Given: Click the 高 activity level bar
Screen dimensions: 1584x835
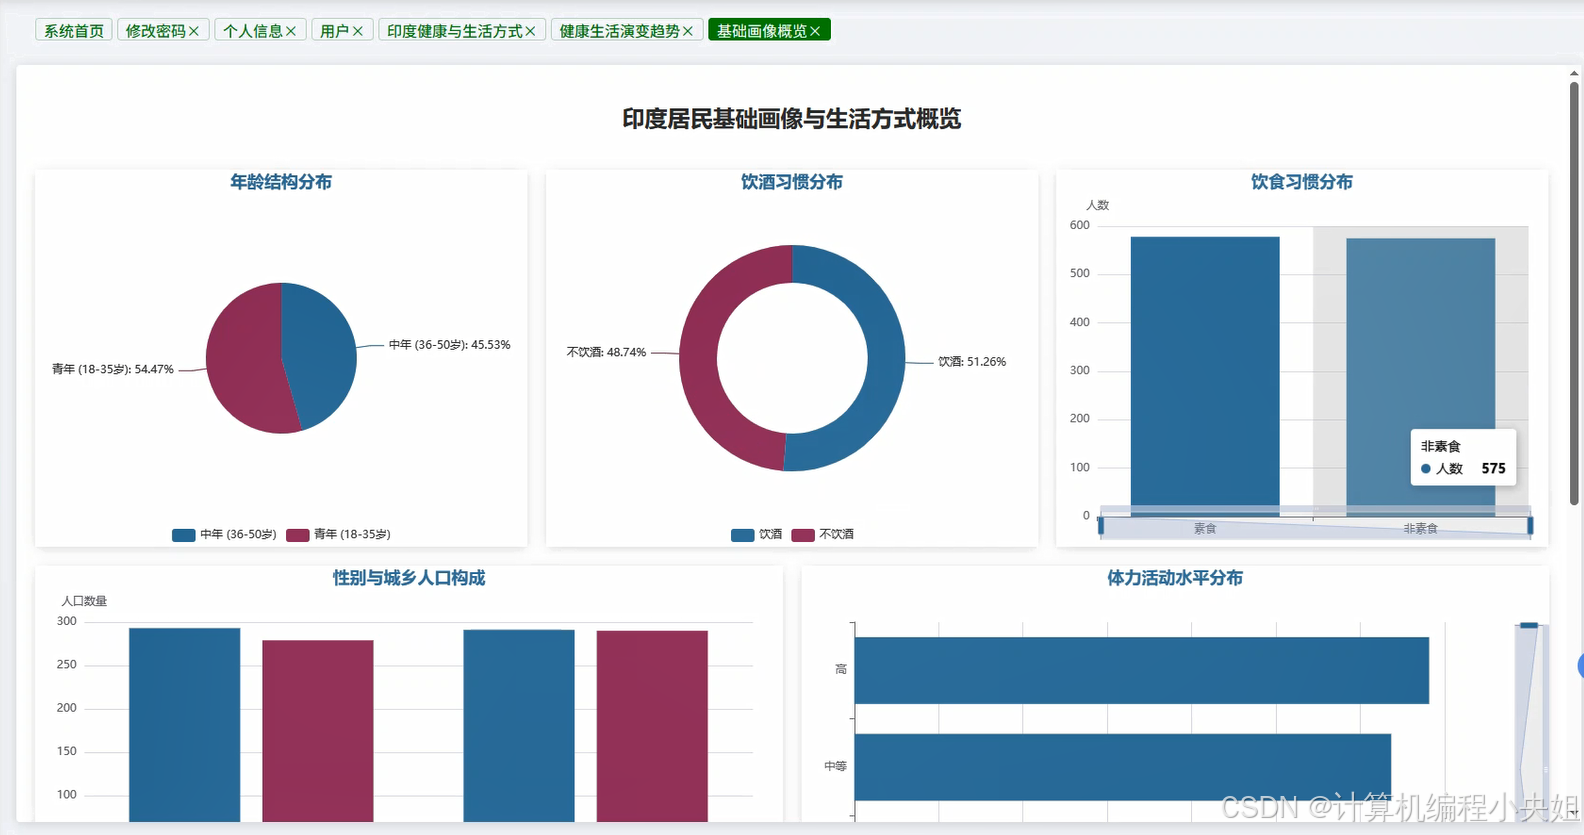Looking at the screenshot, I should 1141,670.
